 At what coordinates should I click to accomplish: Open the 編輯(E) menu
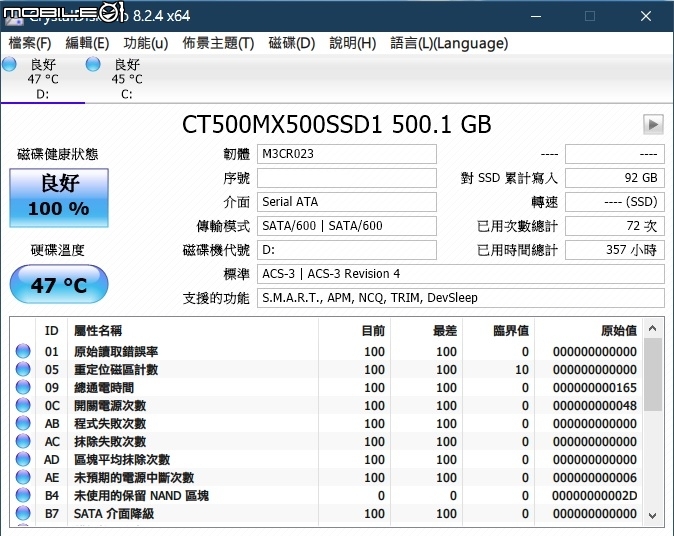(87, 43)
